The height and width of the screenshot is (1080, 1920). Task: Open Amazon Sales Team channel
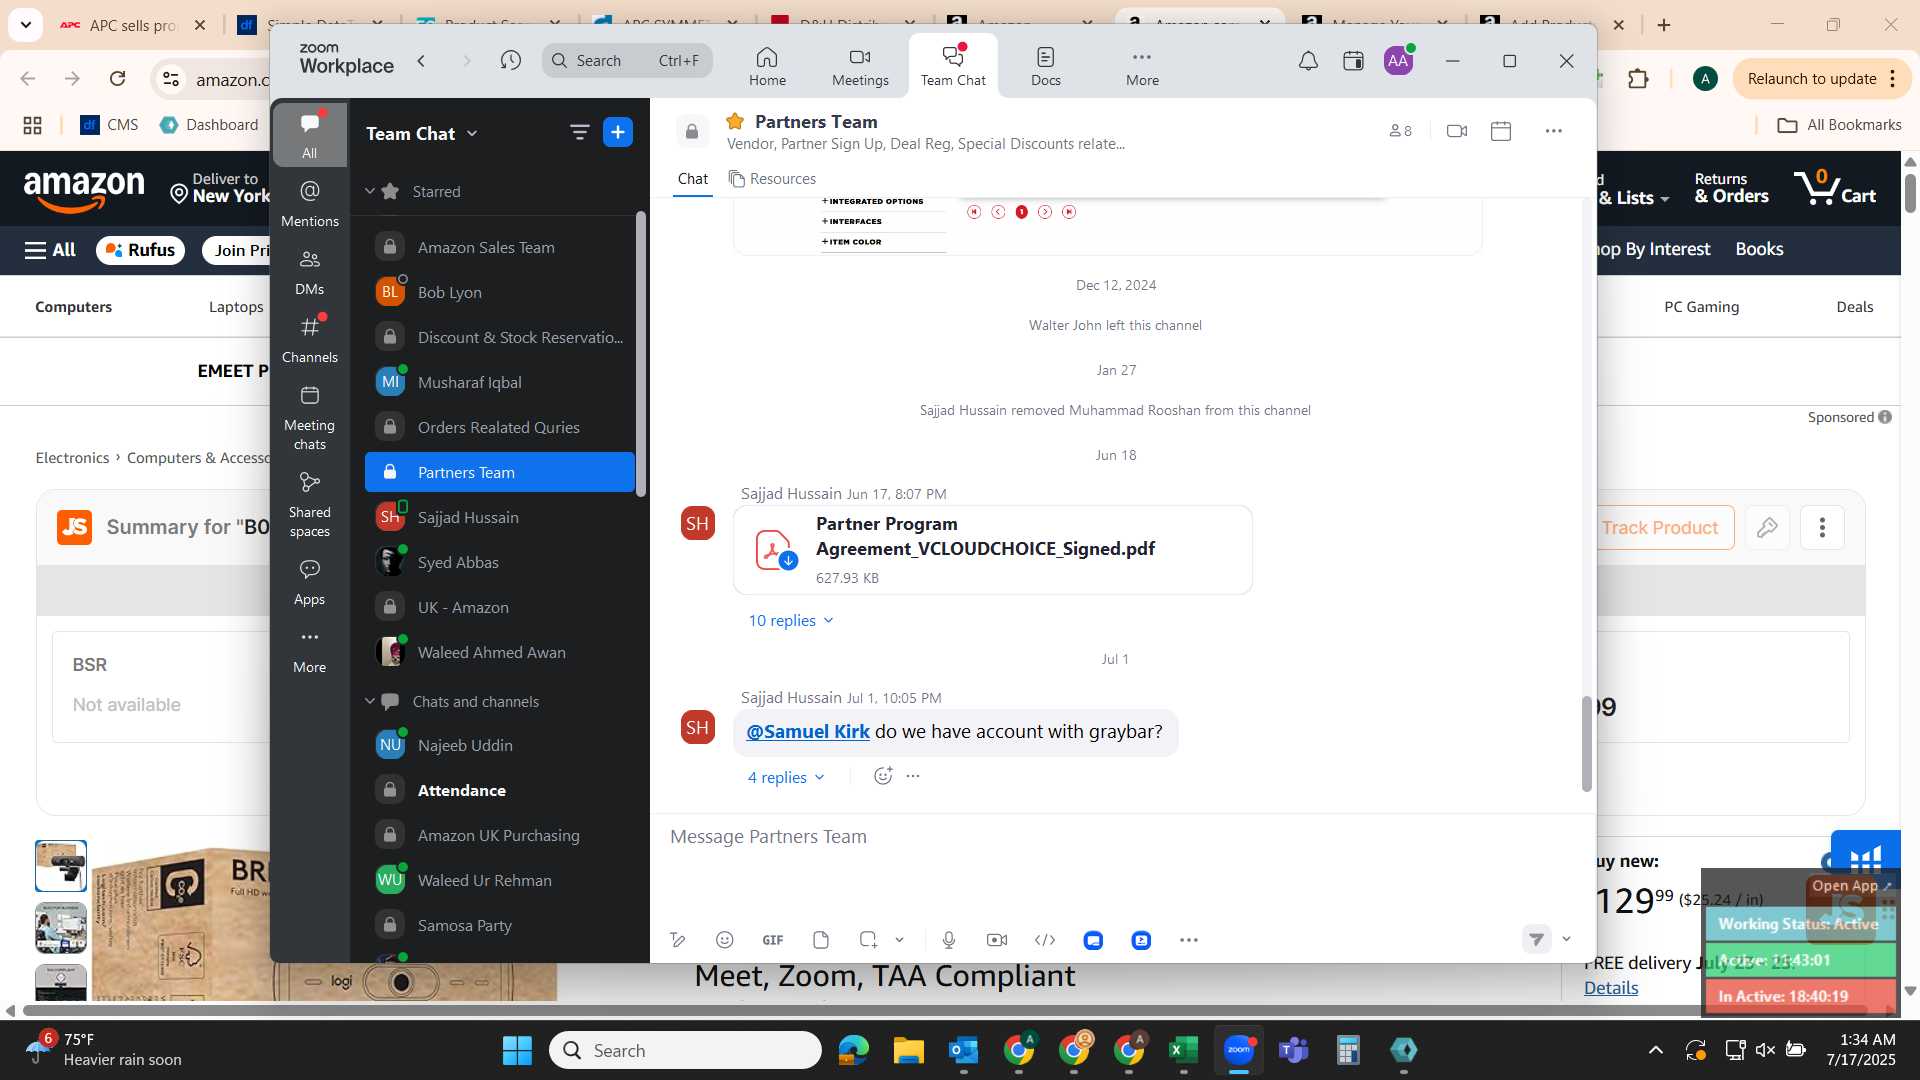click(499, 247)
